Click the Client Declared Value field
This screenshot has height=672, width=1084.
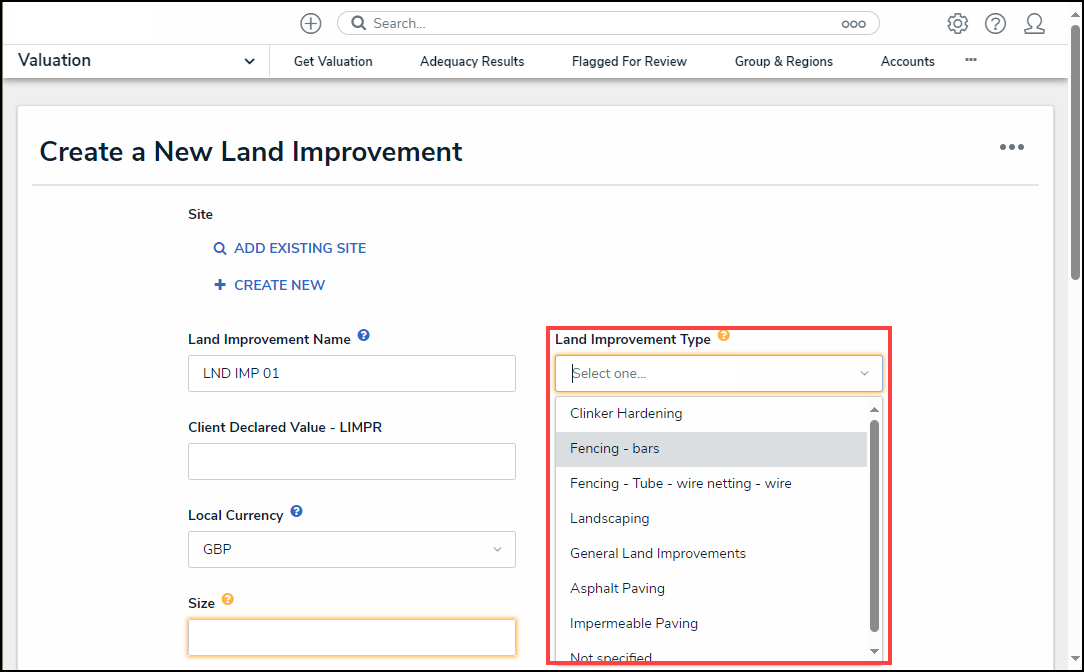352,461
